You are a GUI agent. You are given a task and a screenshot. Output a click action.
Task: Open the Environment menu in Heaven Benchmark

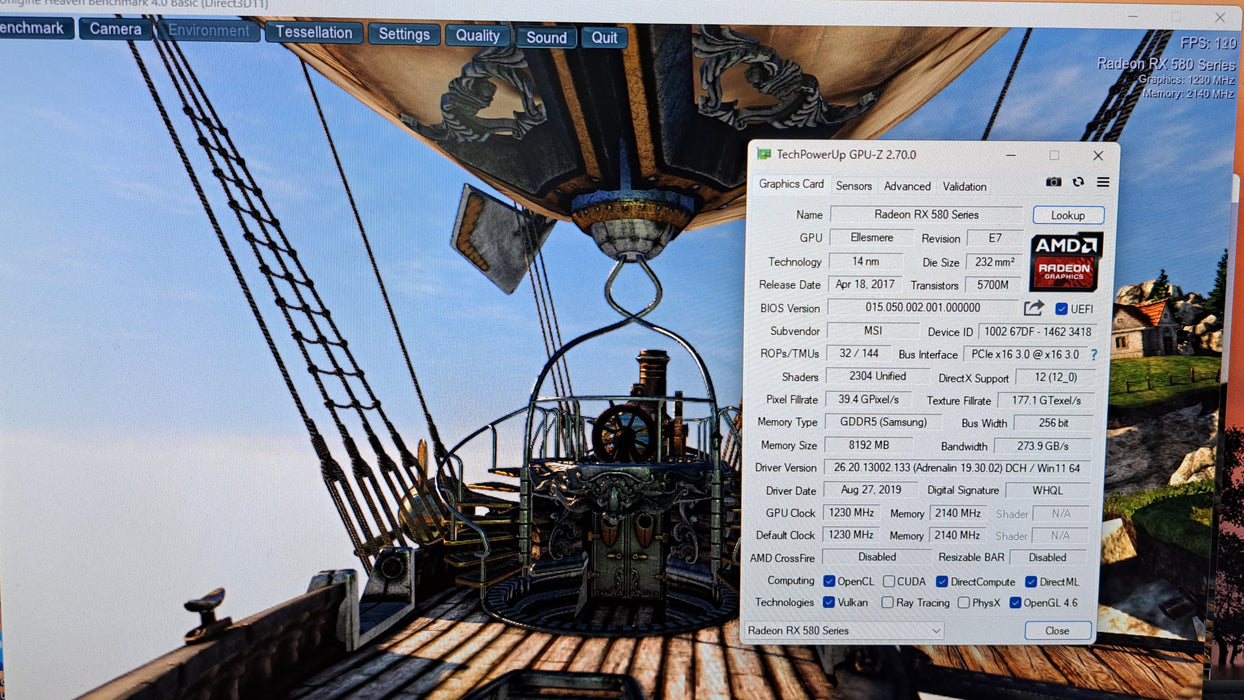[209, 30]
